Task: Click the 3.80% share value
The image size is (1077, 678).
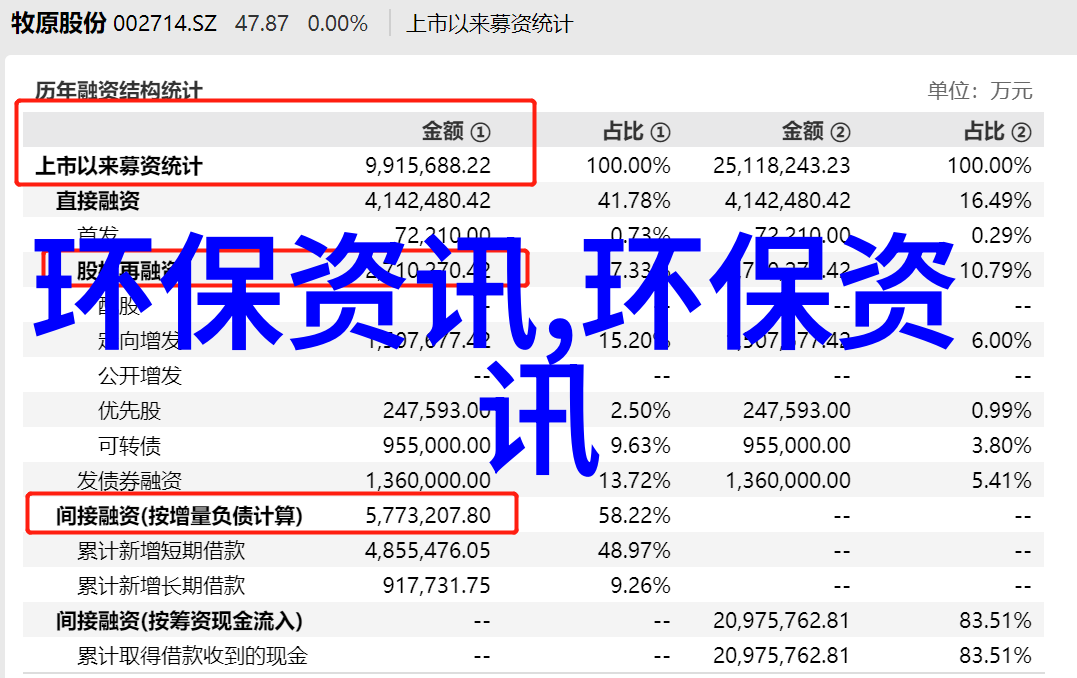Action: (x=1001, y=446)
